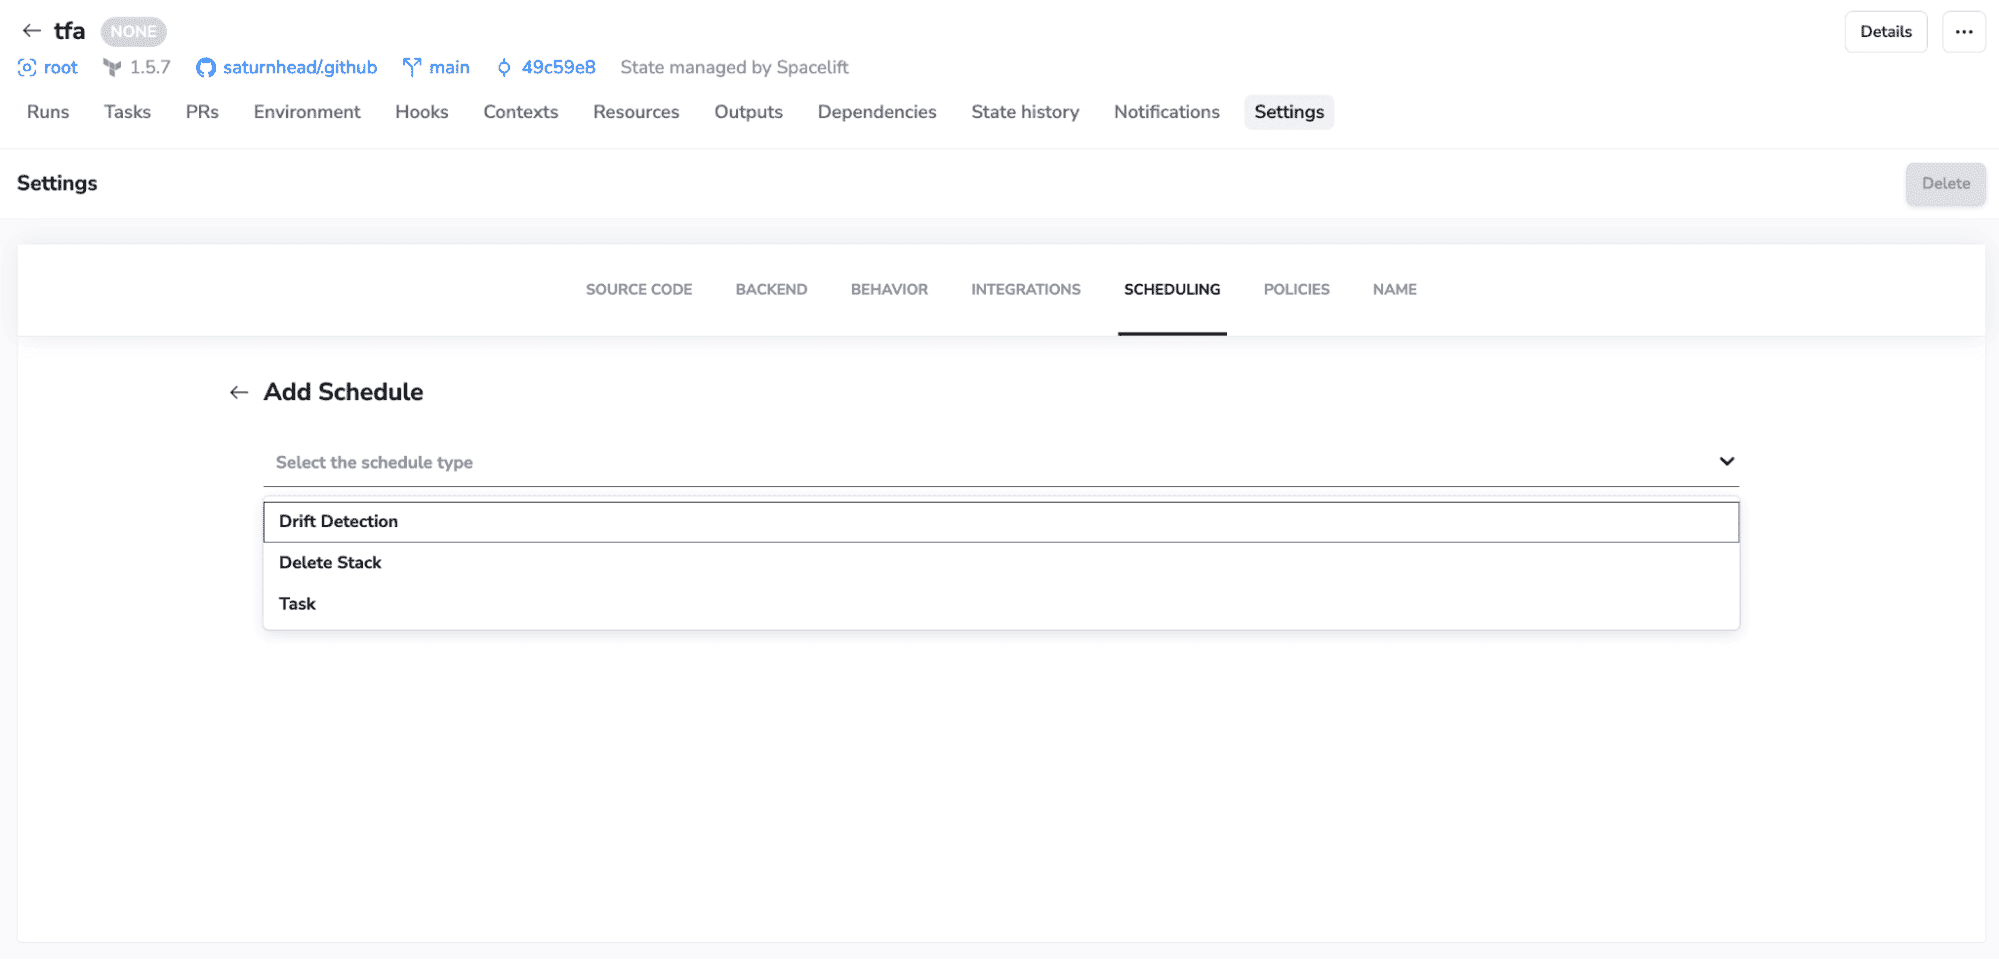Open the three-dot more options menu

pyautogui.click(x=1963, y=32)
